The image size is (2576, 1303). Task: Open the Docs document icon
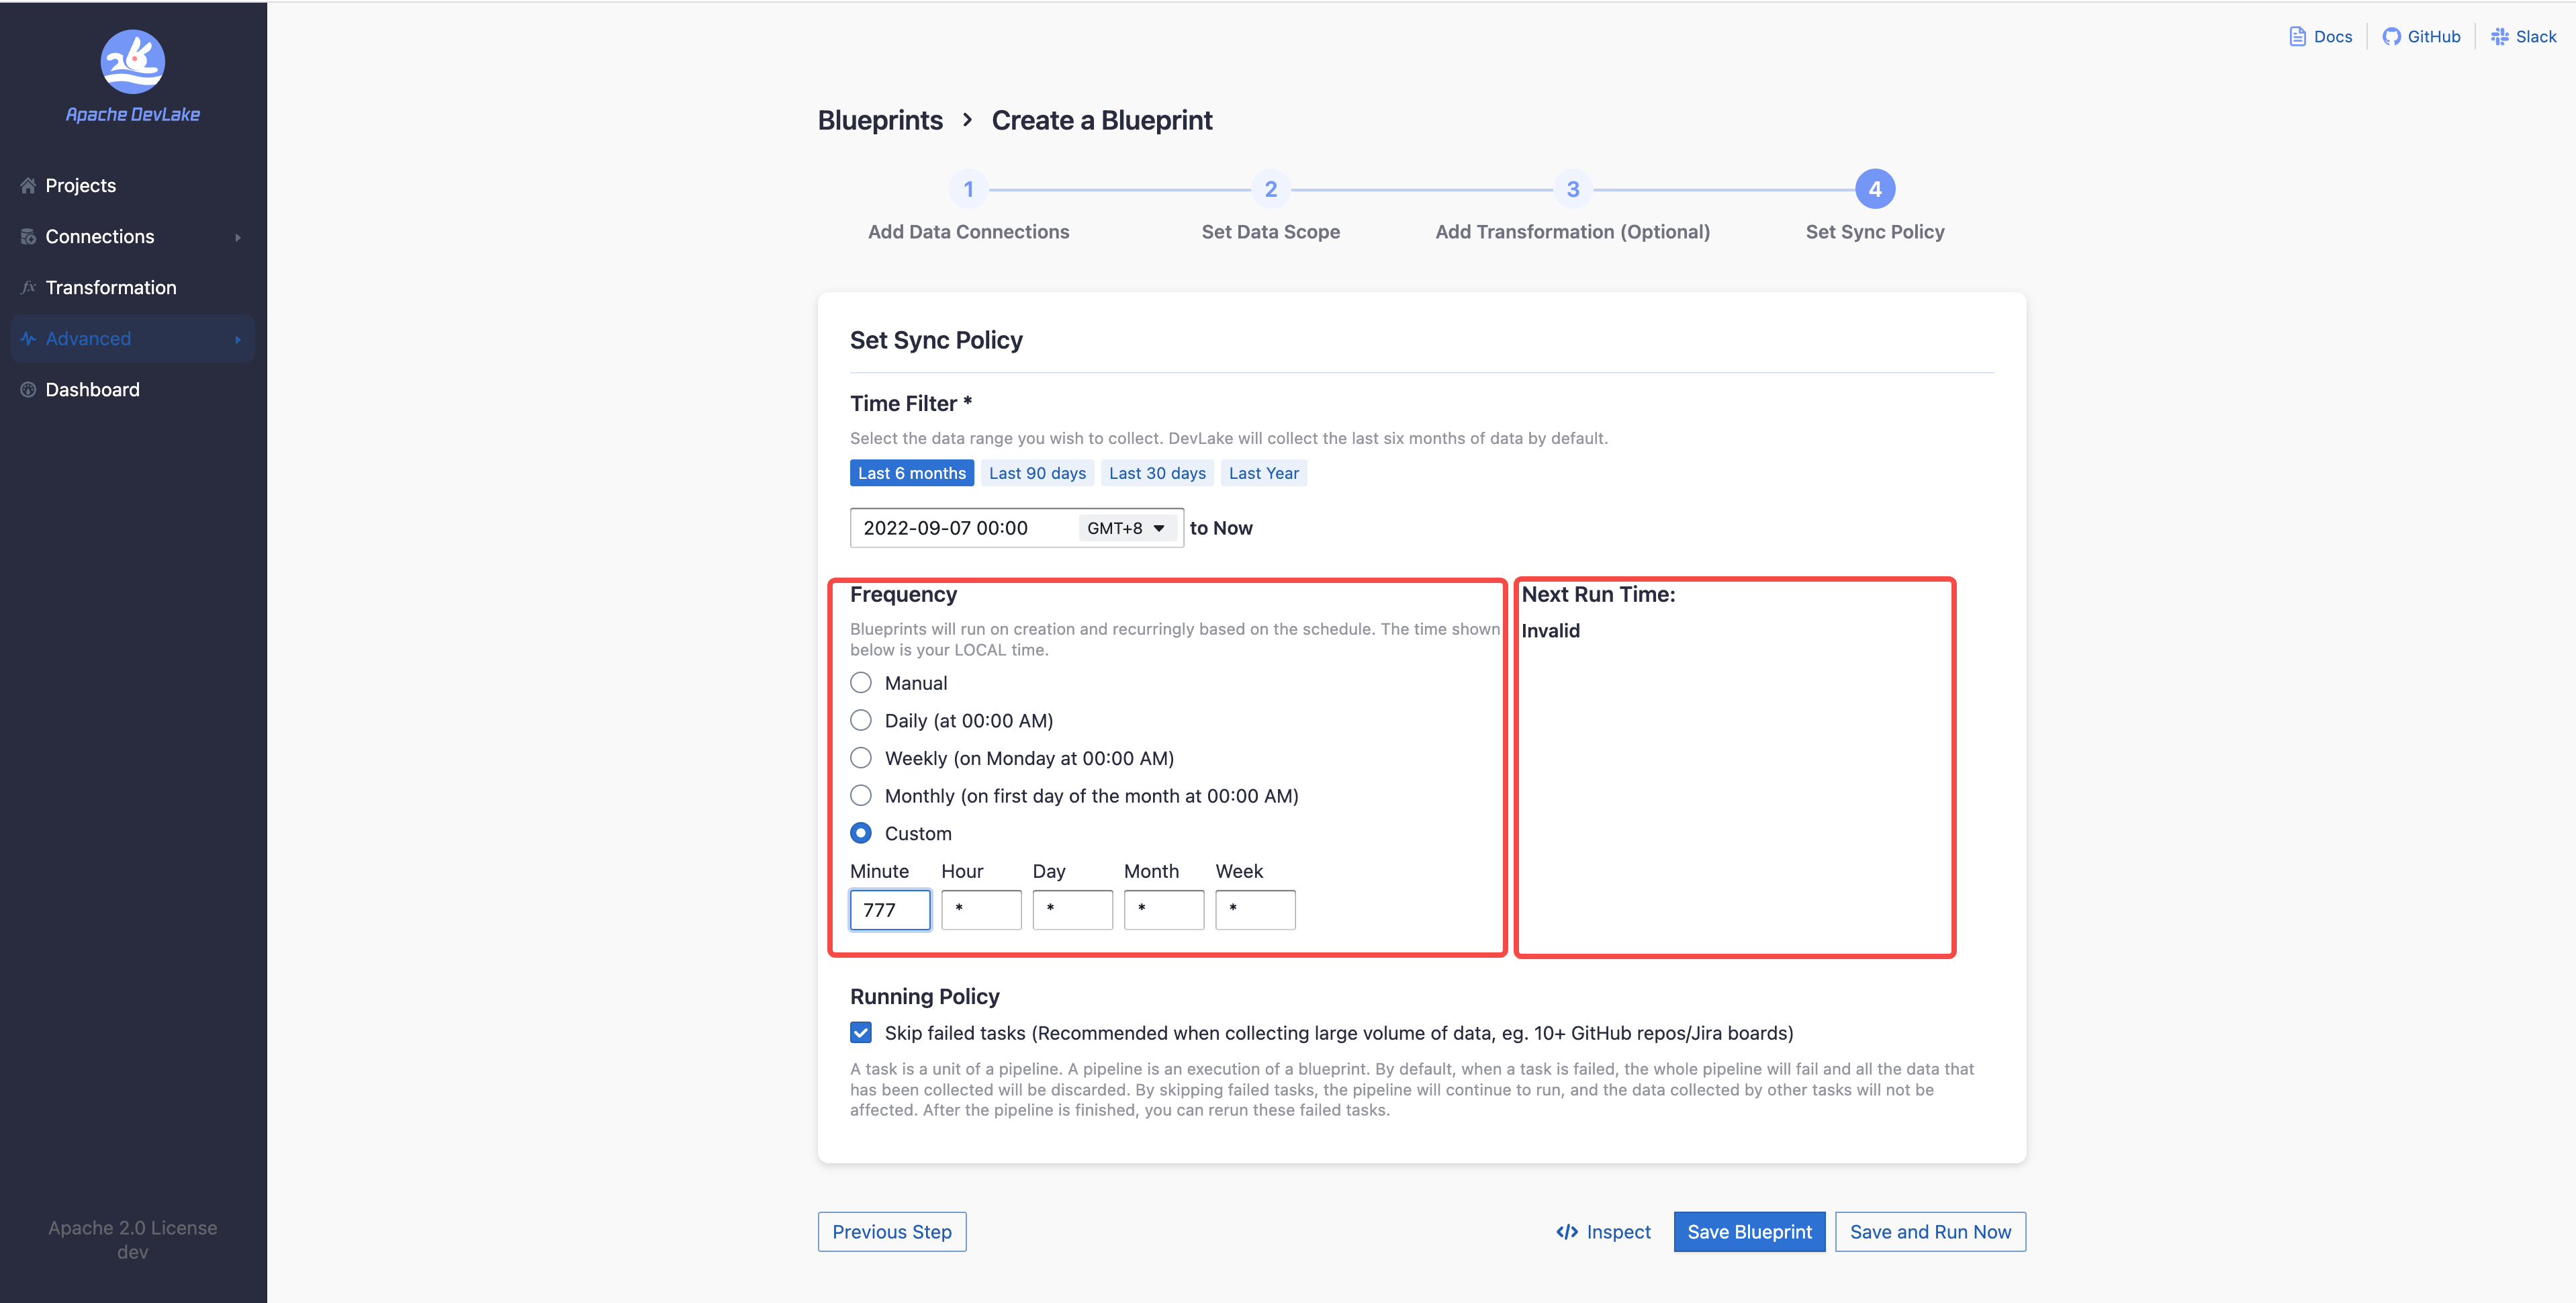tap(2297, 37)
